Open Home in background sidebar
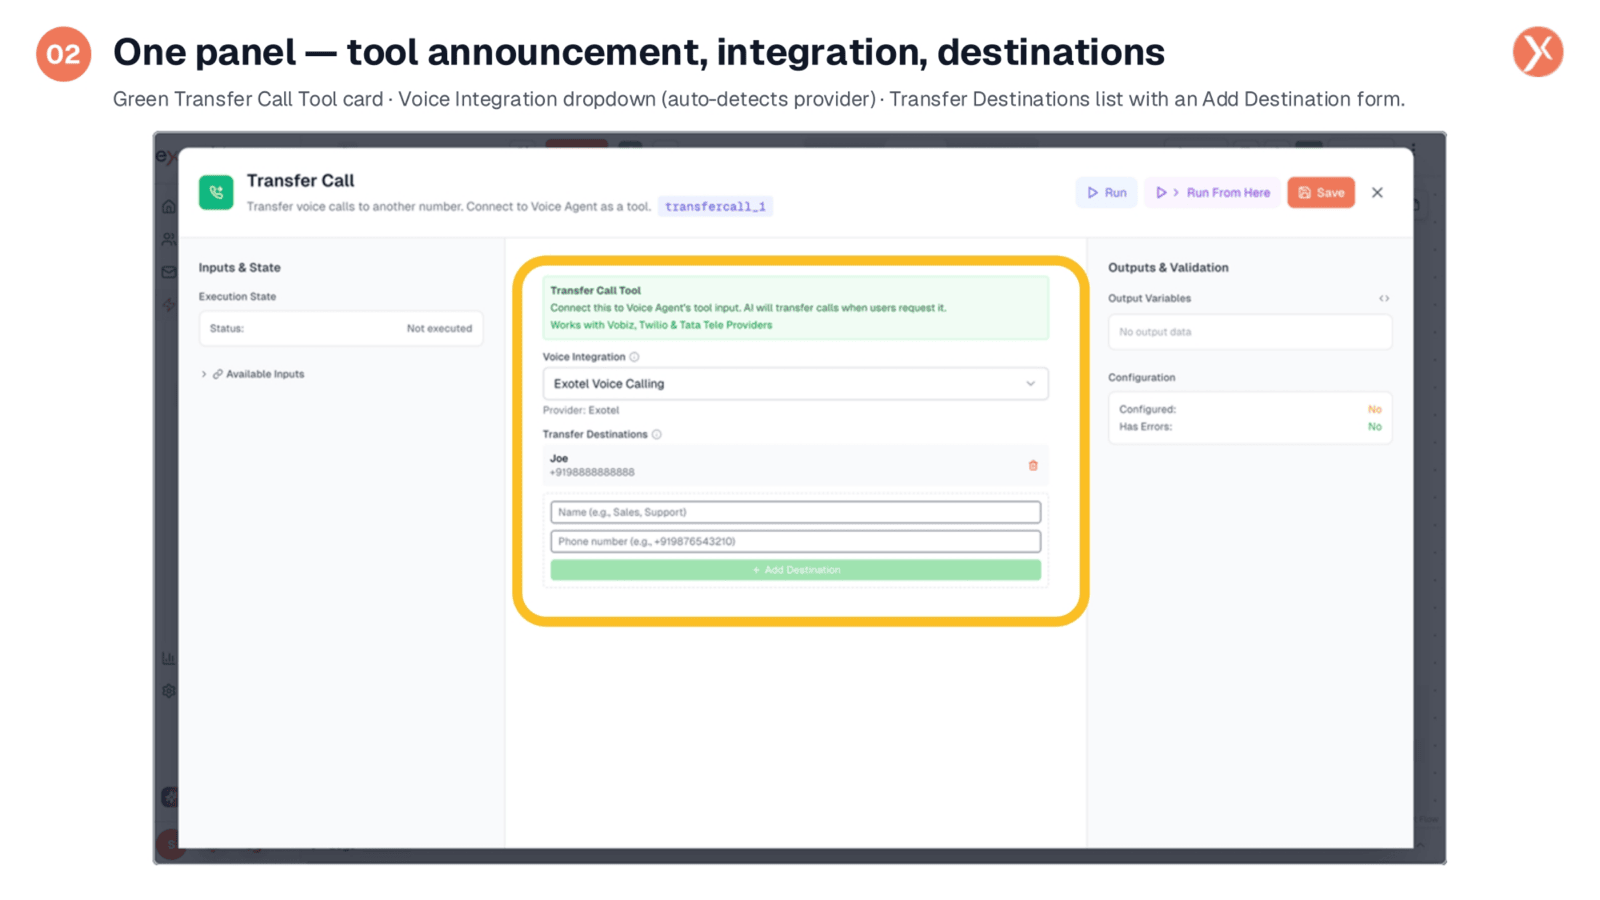The height and width of the screenshot is (900, 1600). (169, 207)
